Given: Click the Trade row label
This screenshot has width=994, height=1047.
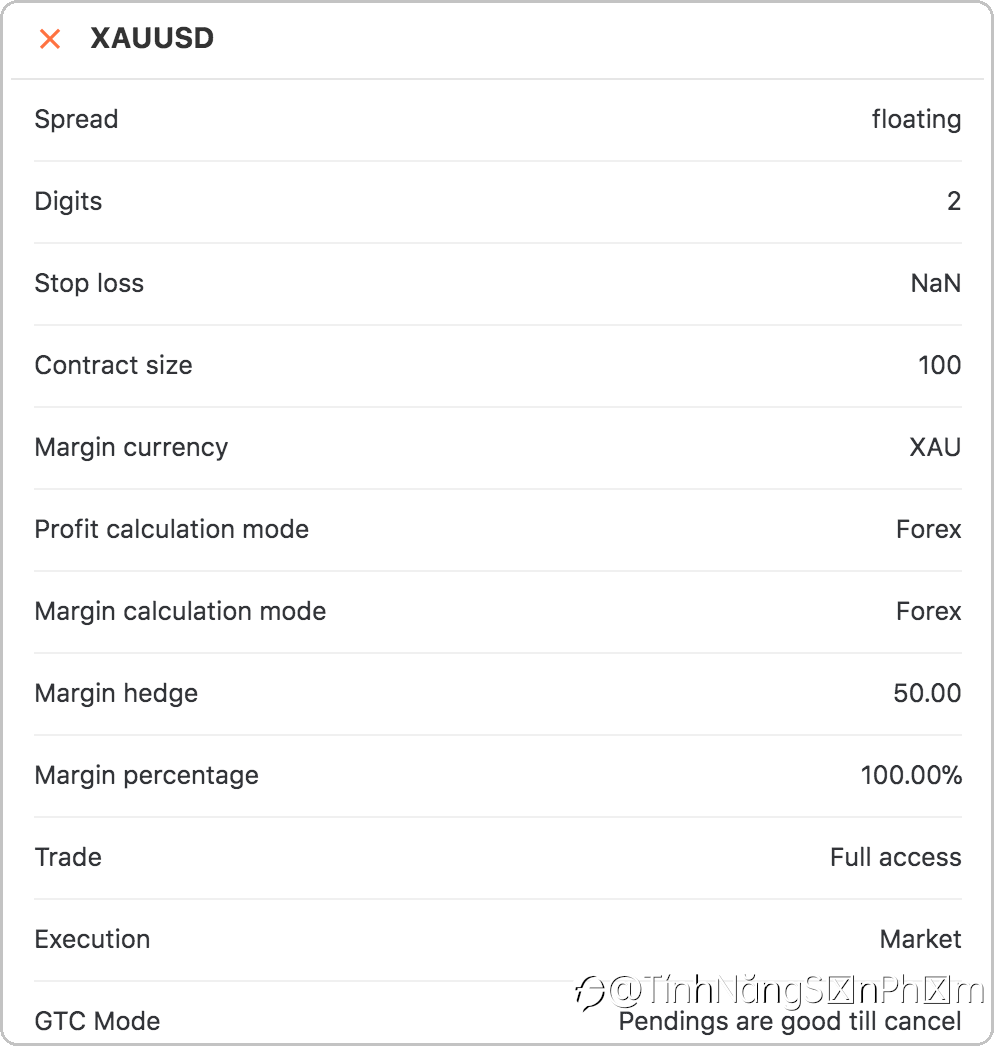Looking at the screenshot, I should point(68,858).
